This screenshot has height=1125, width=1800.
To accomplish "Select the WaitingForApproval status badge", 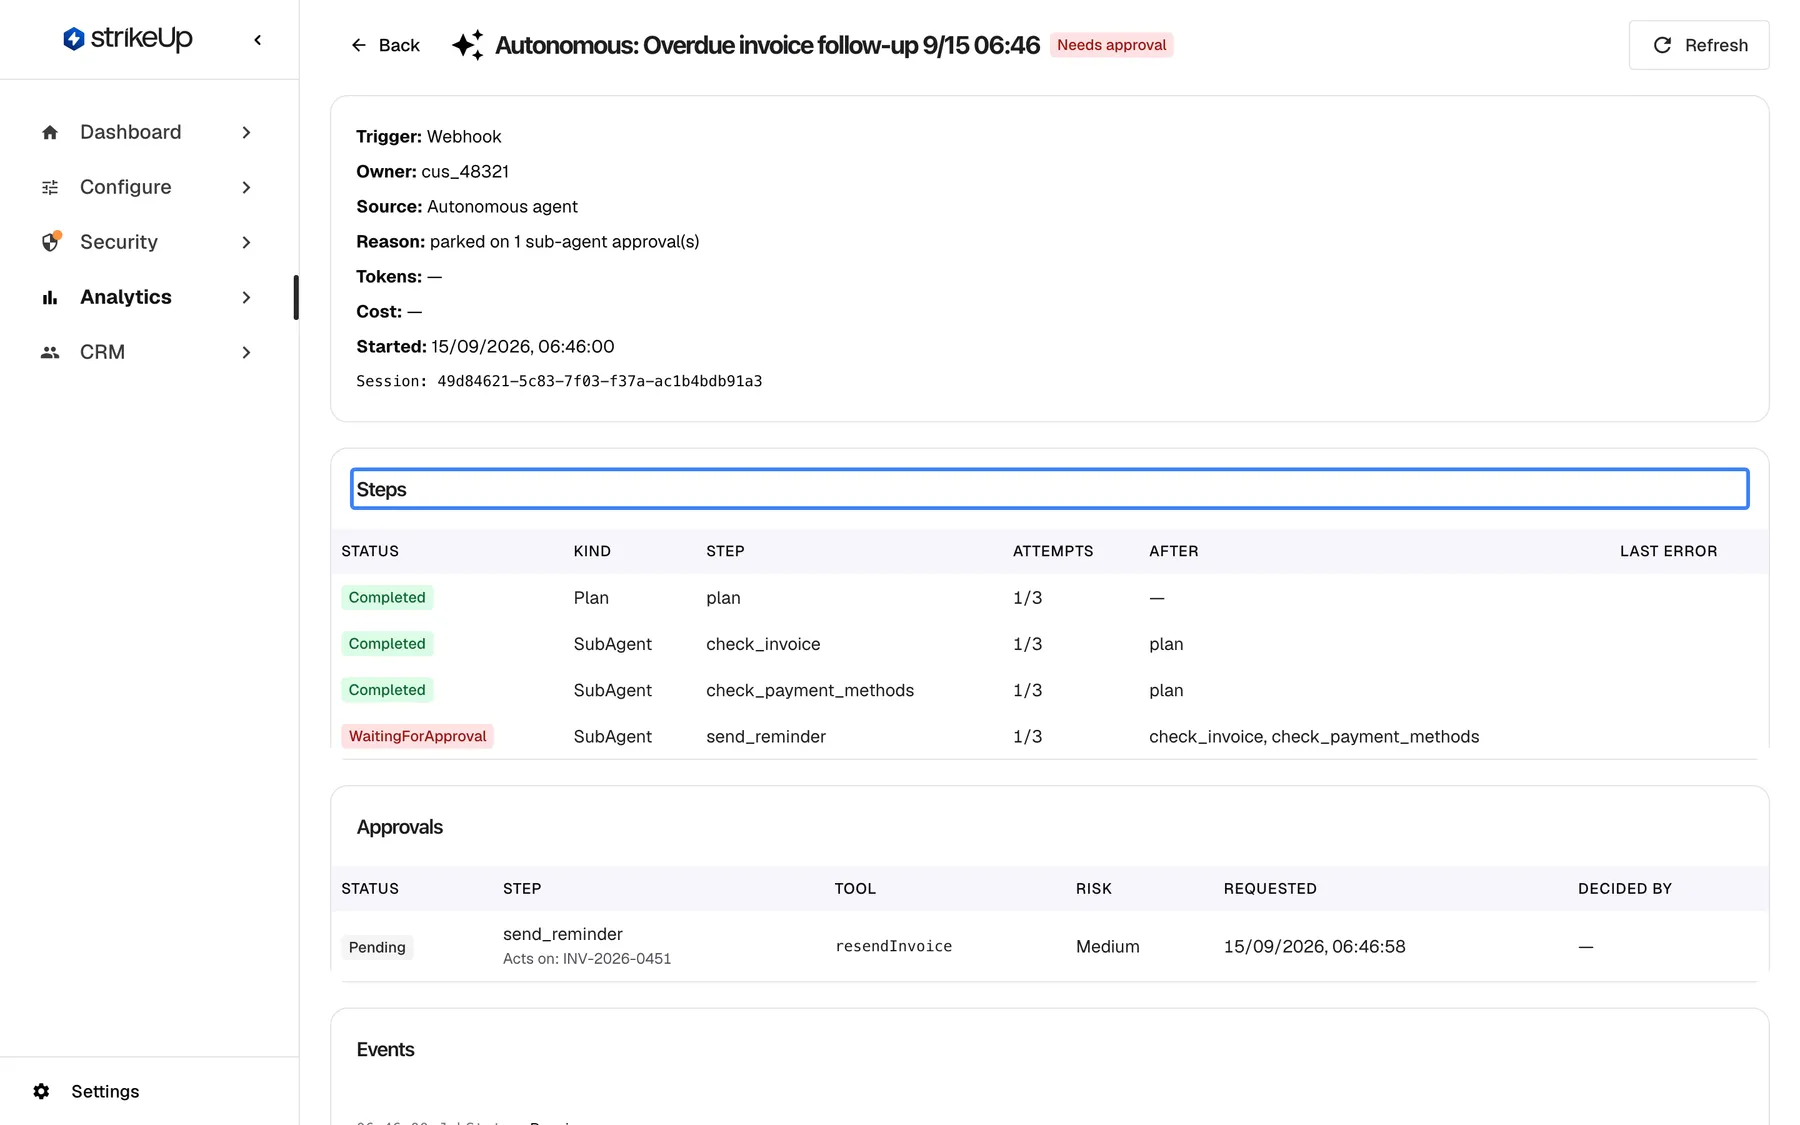I will [417, 736].
